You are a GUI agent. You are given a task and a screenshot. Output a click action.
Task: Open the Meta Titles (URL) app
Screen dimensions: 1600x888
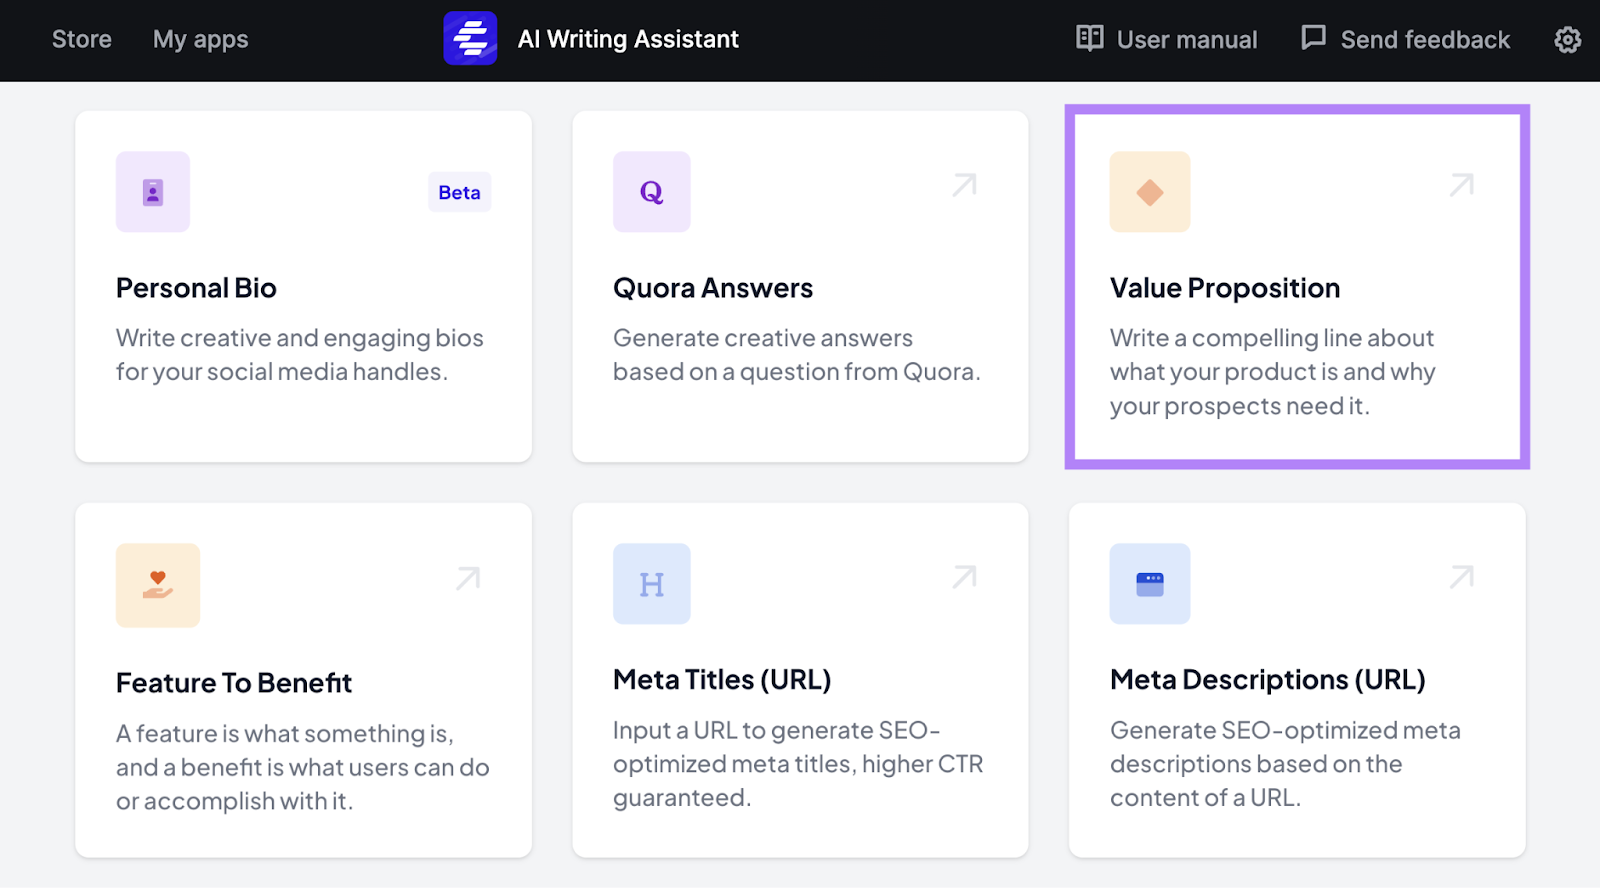pos(799,680)
